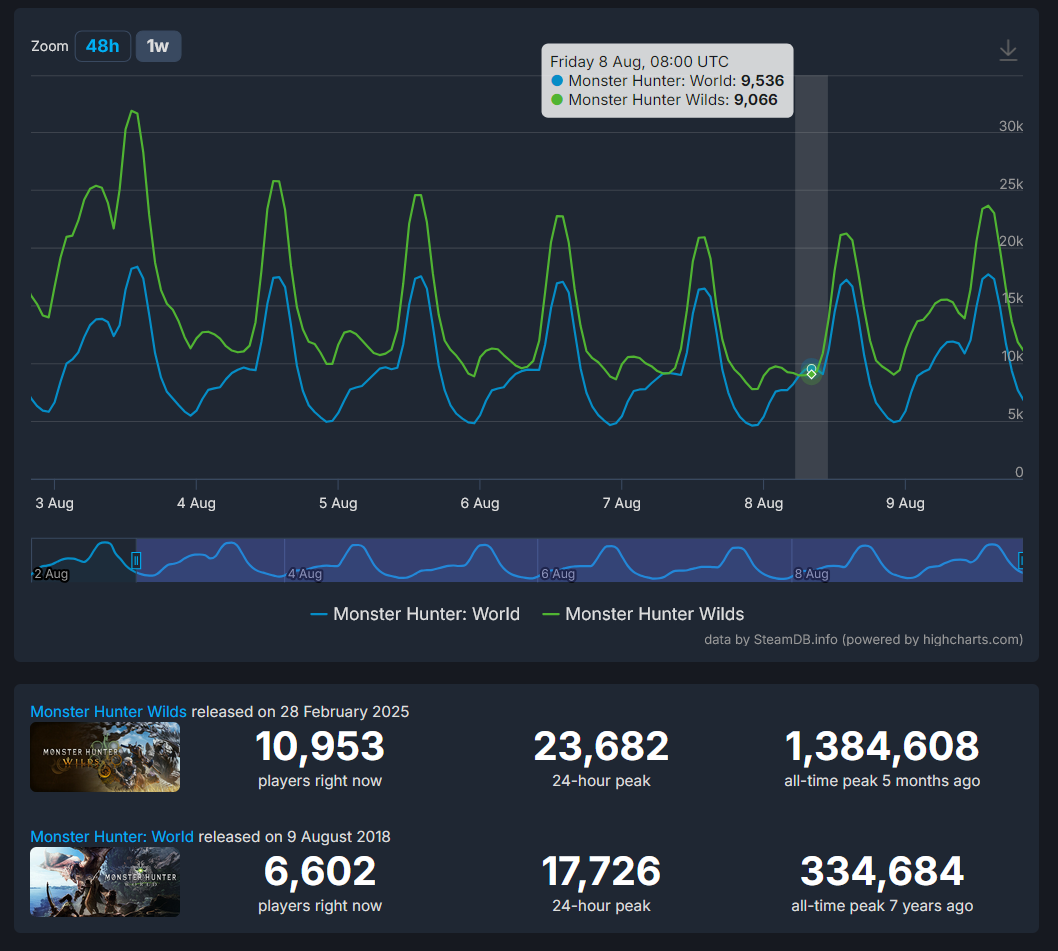Click the 'Zoom' label beside the range buttons
The image size is (1058, 951).
(50, 46)
